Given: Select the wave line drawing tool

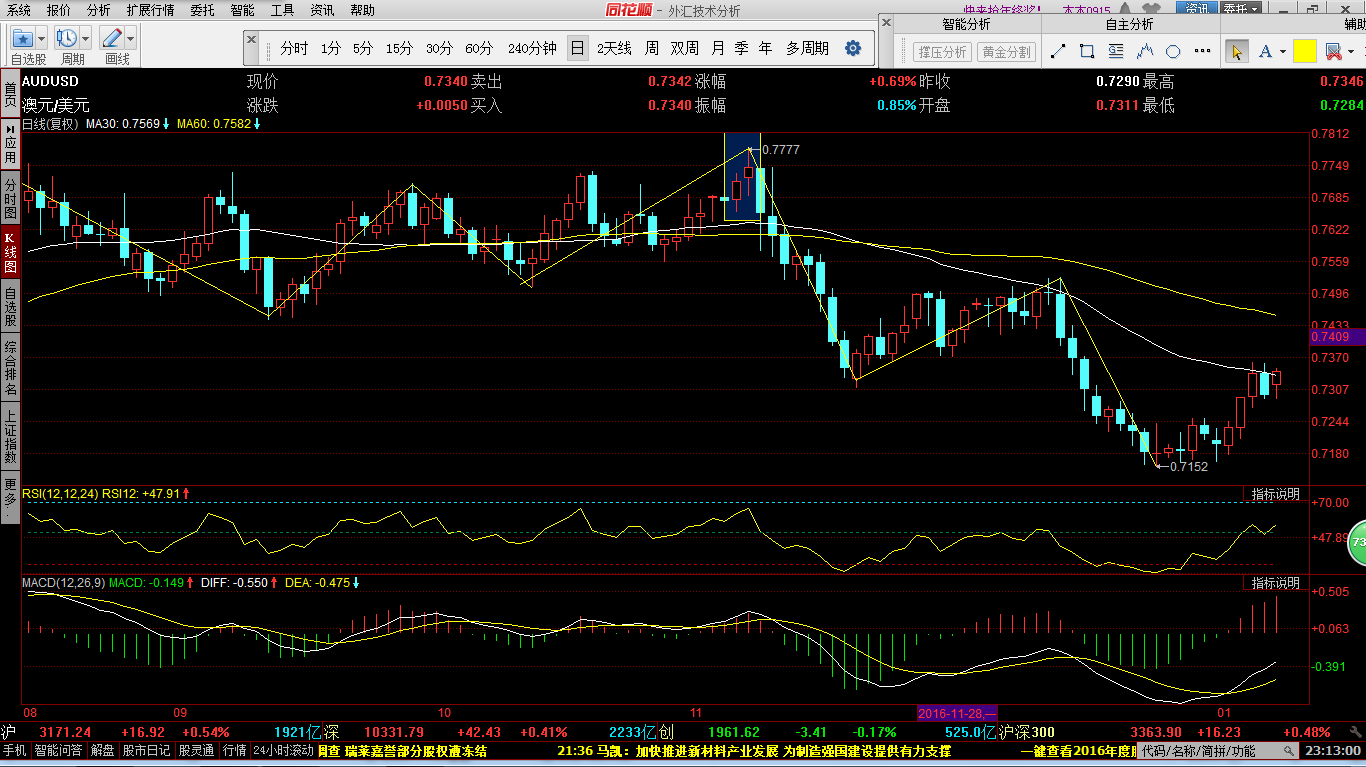Looking at the screenshot, I should click(1145, 51).
